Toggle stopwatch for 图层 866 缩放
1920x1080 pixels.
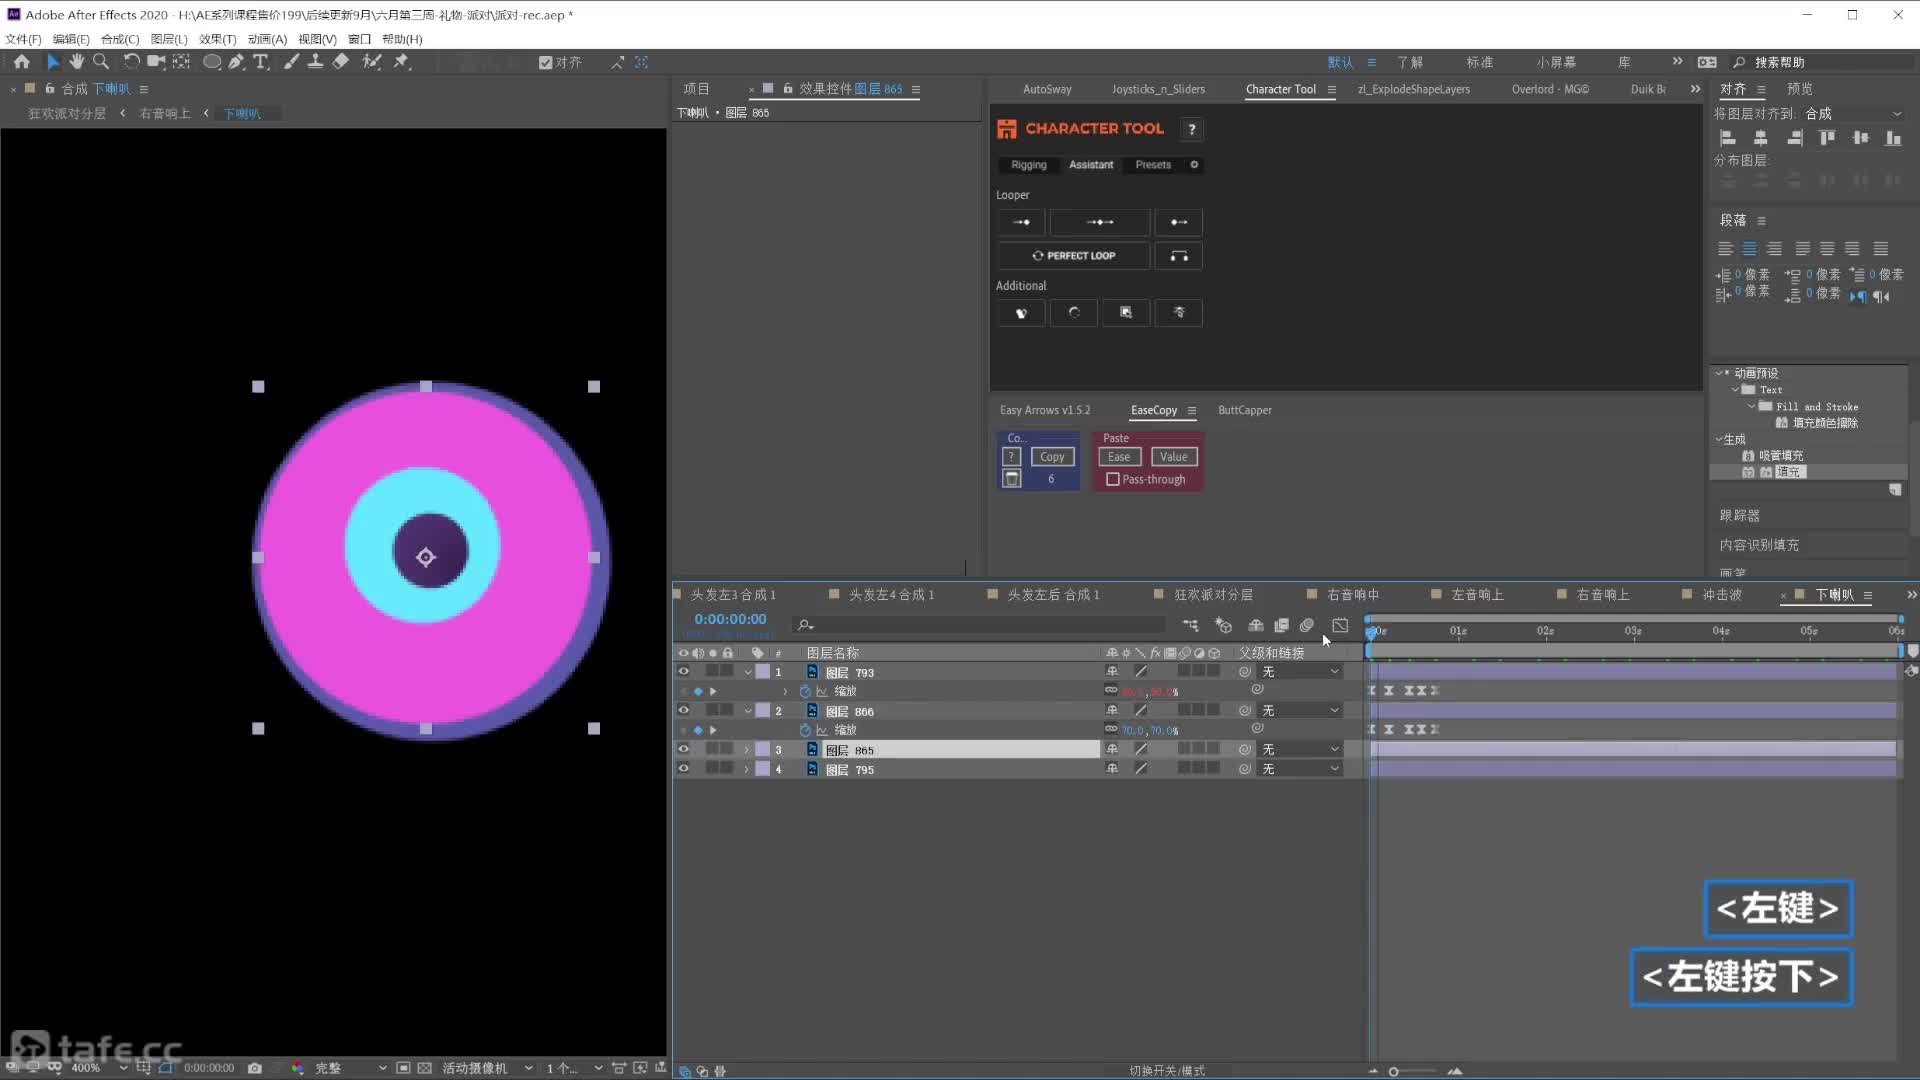tap(805, 730)
